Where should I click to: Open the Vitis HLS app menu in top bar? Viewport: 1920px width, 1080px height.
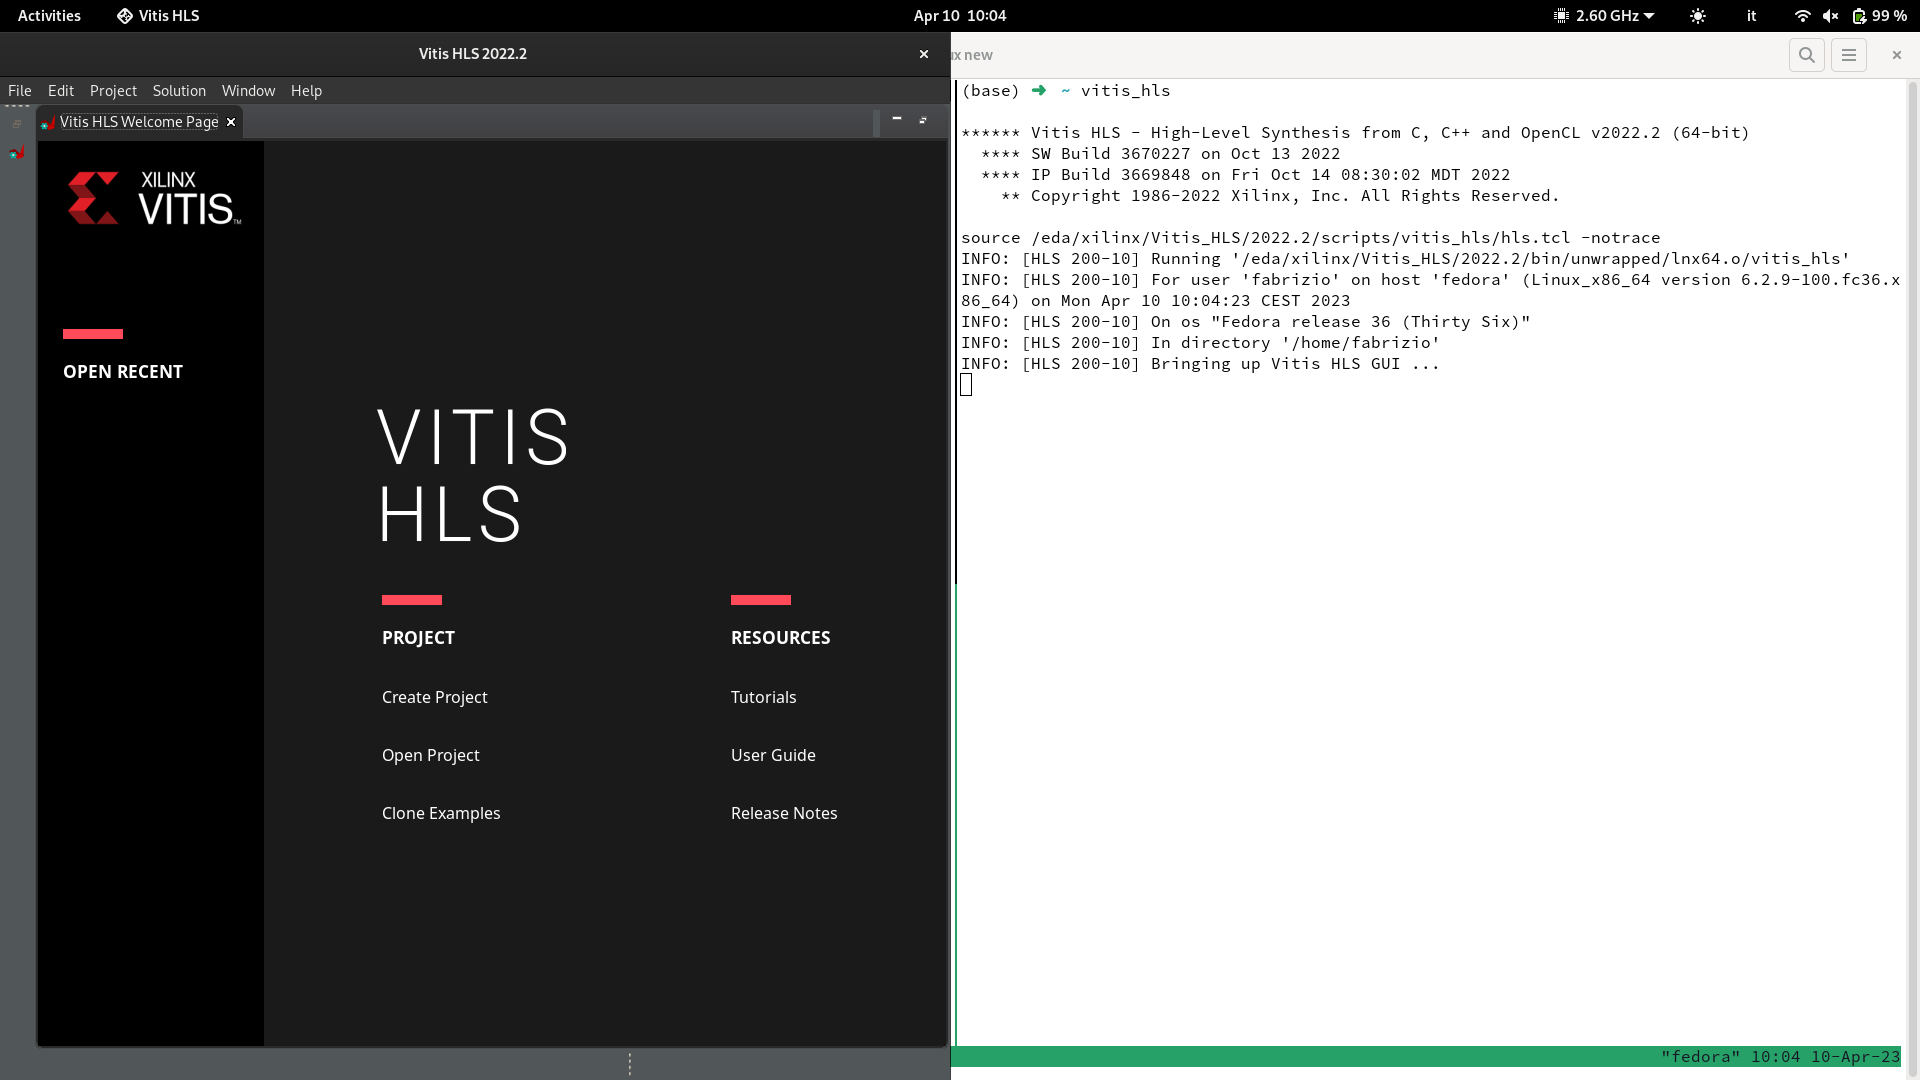pyautogui.click(x=158, y=16)
